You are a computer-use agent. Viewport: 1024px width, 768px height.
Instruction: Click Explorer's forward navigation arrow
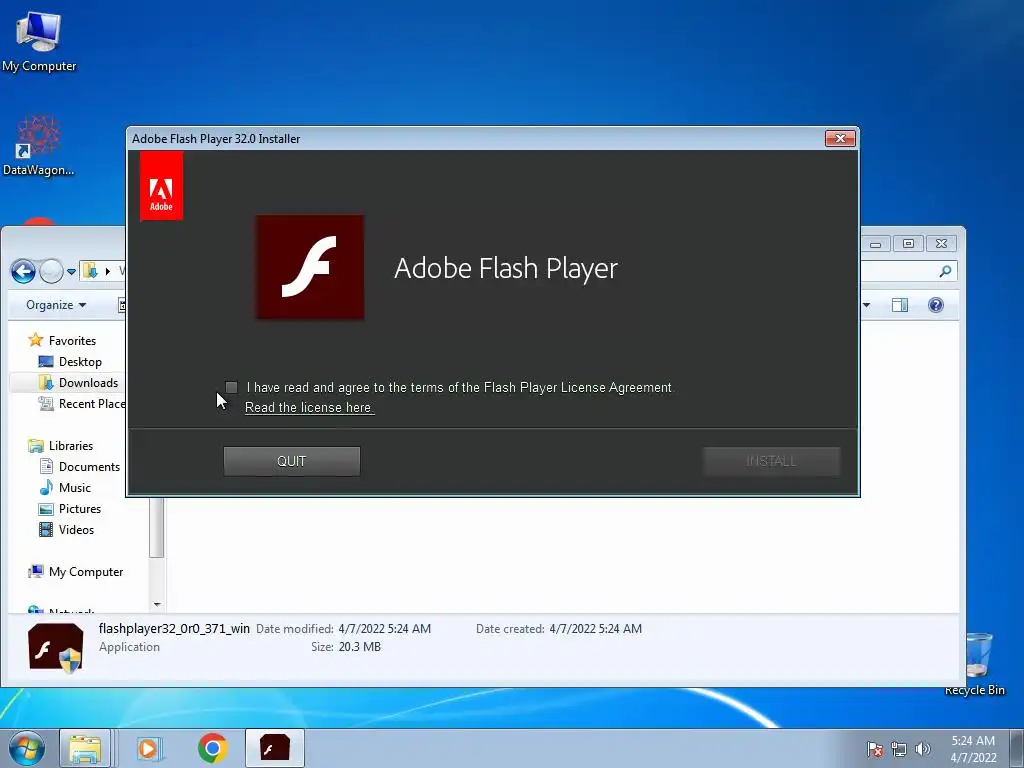[51, 271]
